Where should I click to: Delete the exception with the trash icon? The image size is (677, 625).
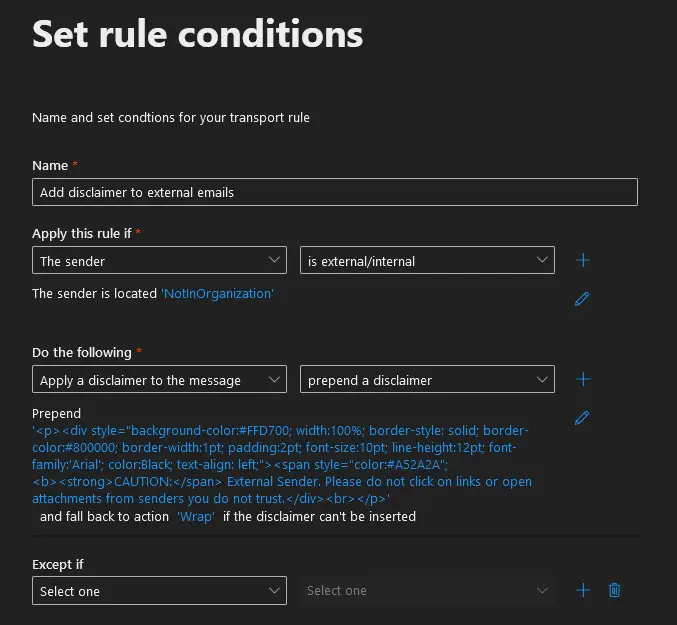[x=615, y=590]
